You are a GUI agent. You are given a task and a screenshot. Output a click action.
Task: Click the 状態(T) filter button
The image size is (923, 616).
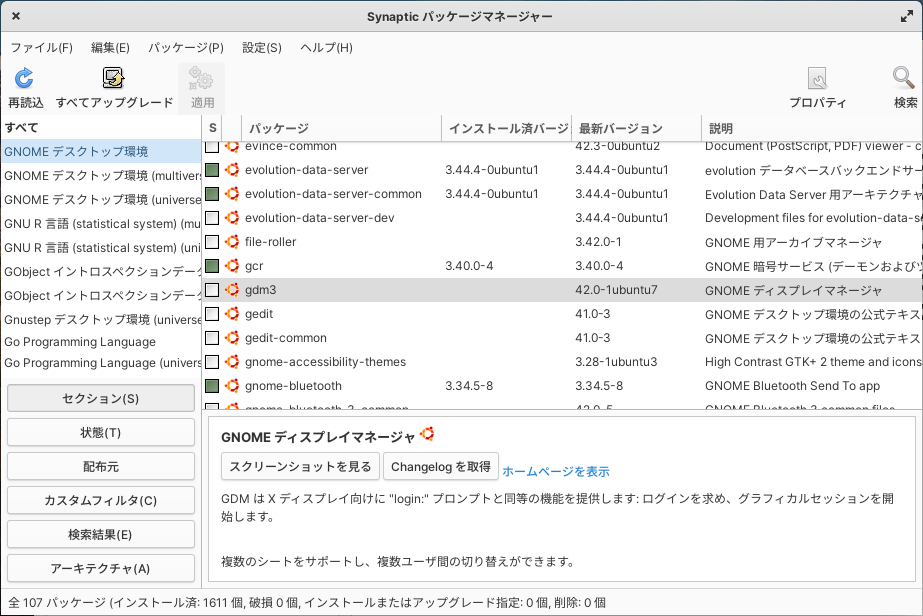pos(101,432)
